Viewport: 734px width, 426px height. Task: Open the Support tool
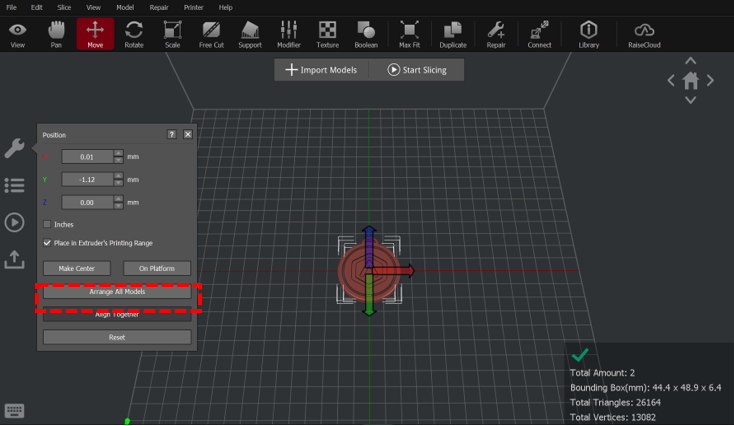250,33
